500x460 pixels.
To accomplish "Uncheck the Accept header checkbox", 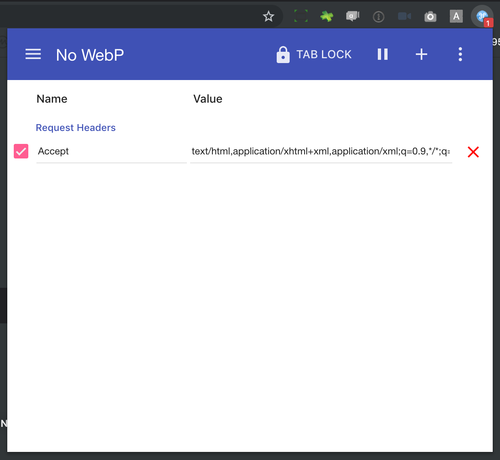I will (x=21, y=151).
